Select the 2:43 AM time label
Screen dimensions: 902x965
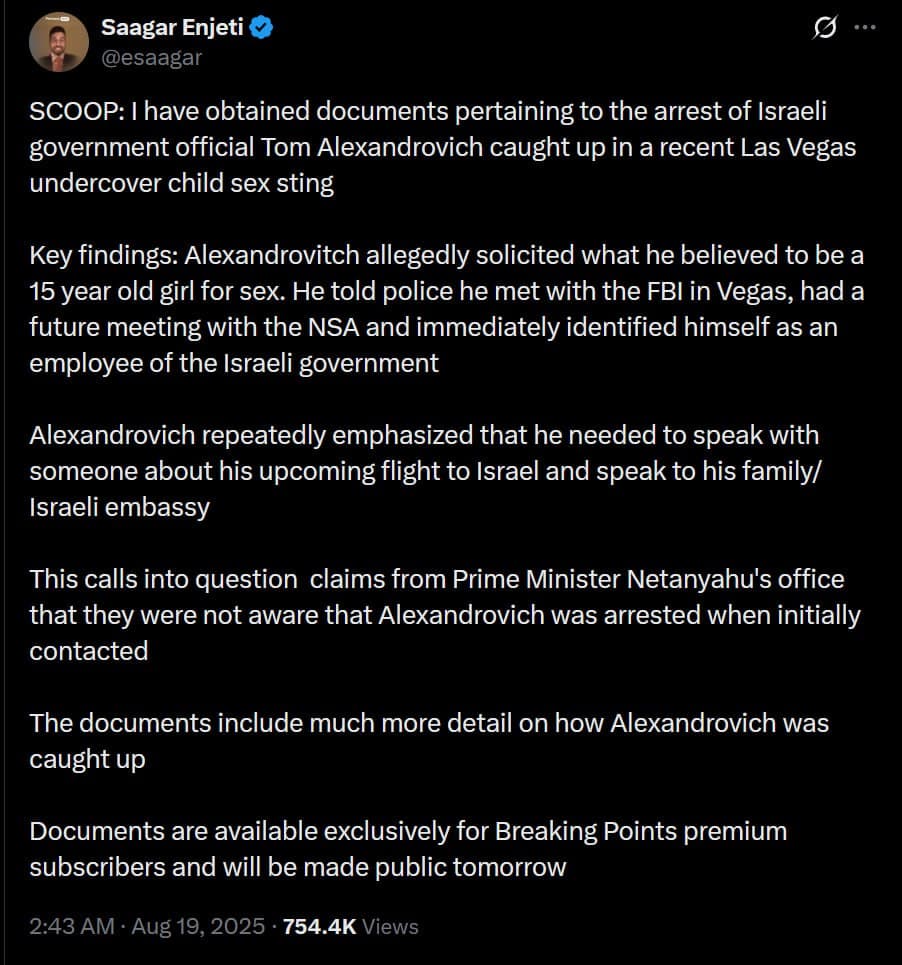click(59, 927)
